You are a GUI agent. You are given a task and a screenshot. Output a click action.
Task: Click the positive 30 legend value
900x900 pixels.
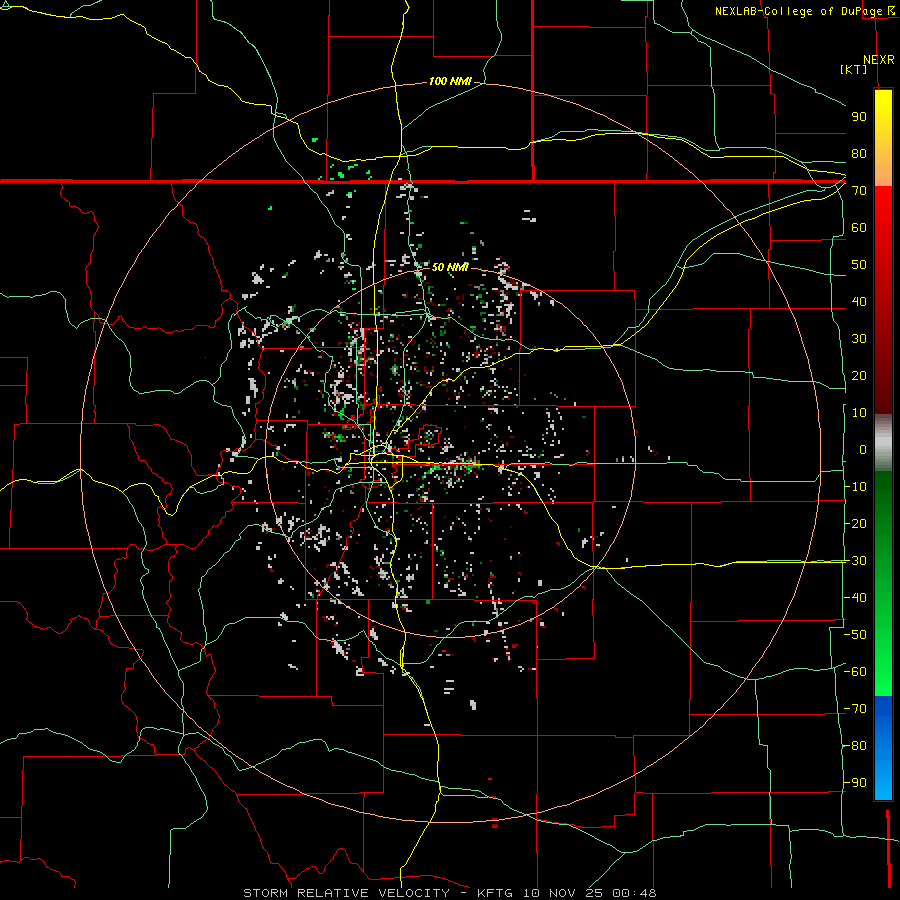click(859, 339)
